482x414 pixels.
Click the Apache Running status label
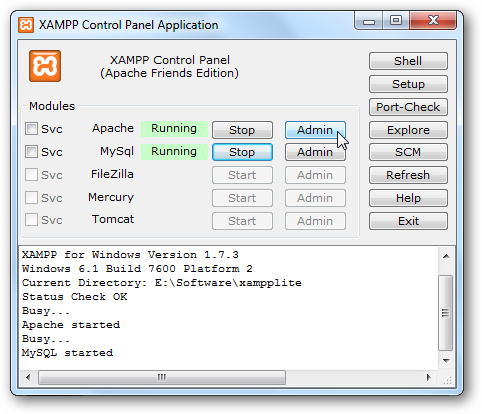(174, 129)
